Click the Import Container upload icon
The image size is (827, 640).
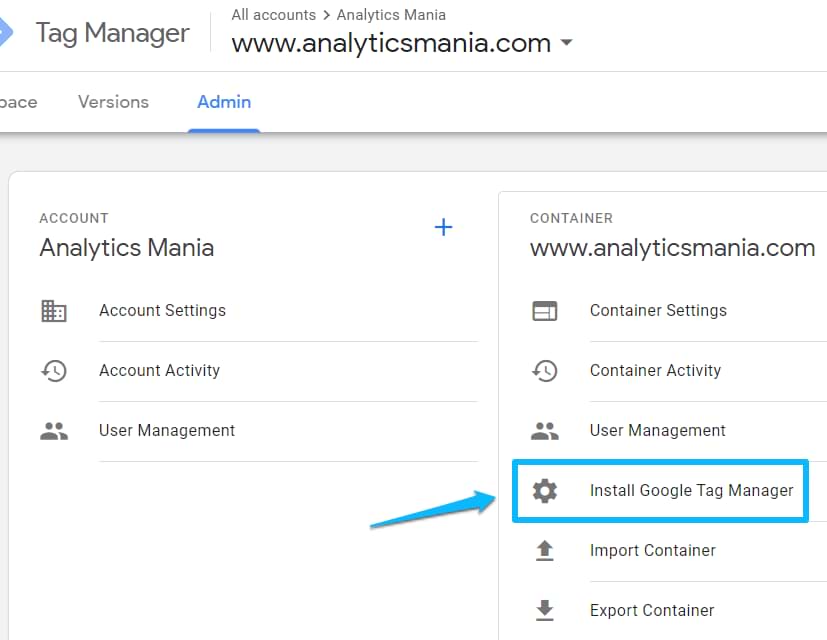tap(545, 550)
